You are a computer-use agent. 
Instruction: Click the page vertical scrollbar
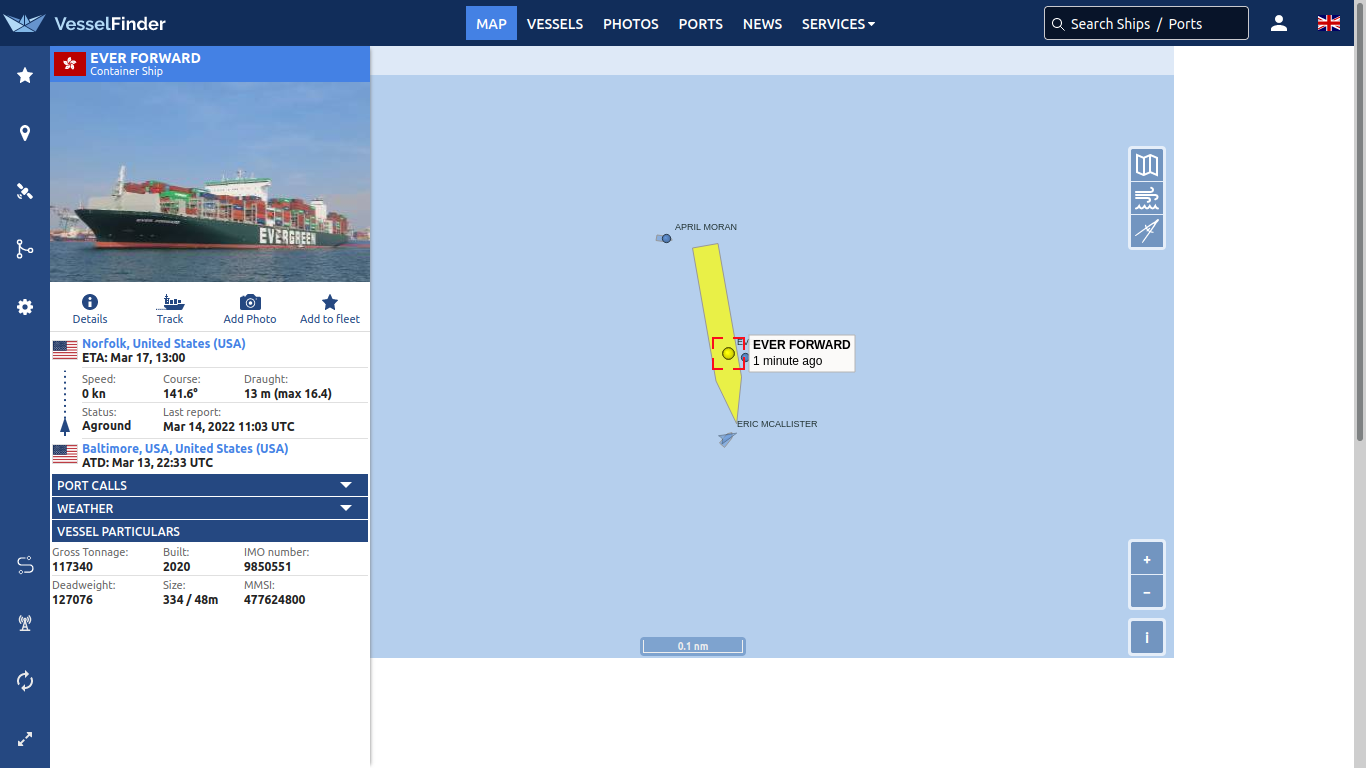click(x=1360, y=224)
